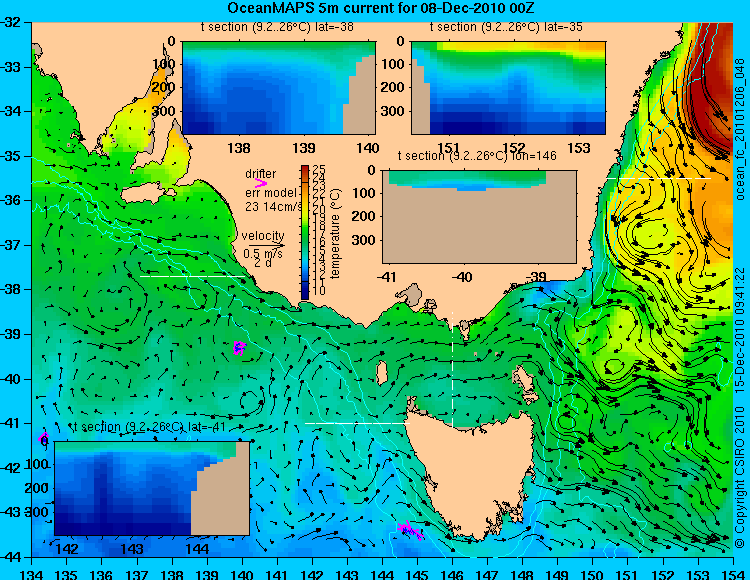Open the lon=146 temperature section inset
Screen dimensions: 750x580
point(479,217)
